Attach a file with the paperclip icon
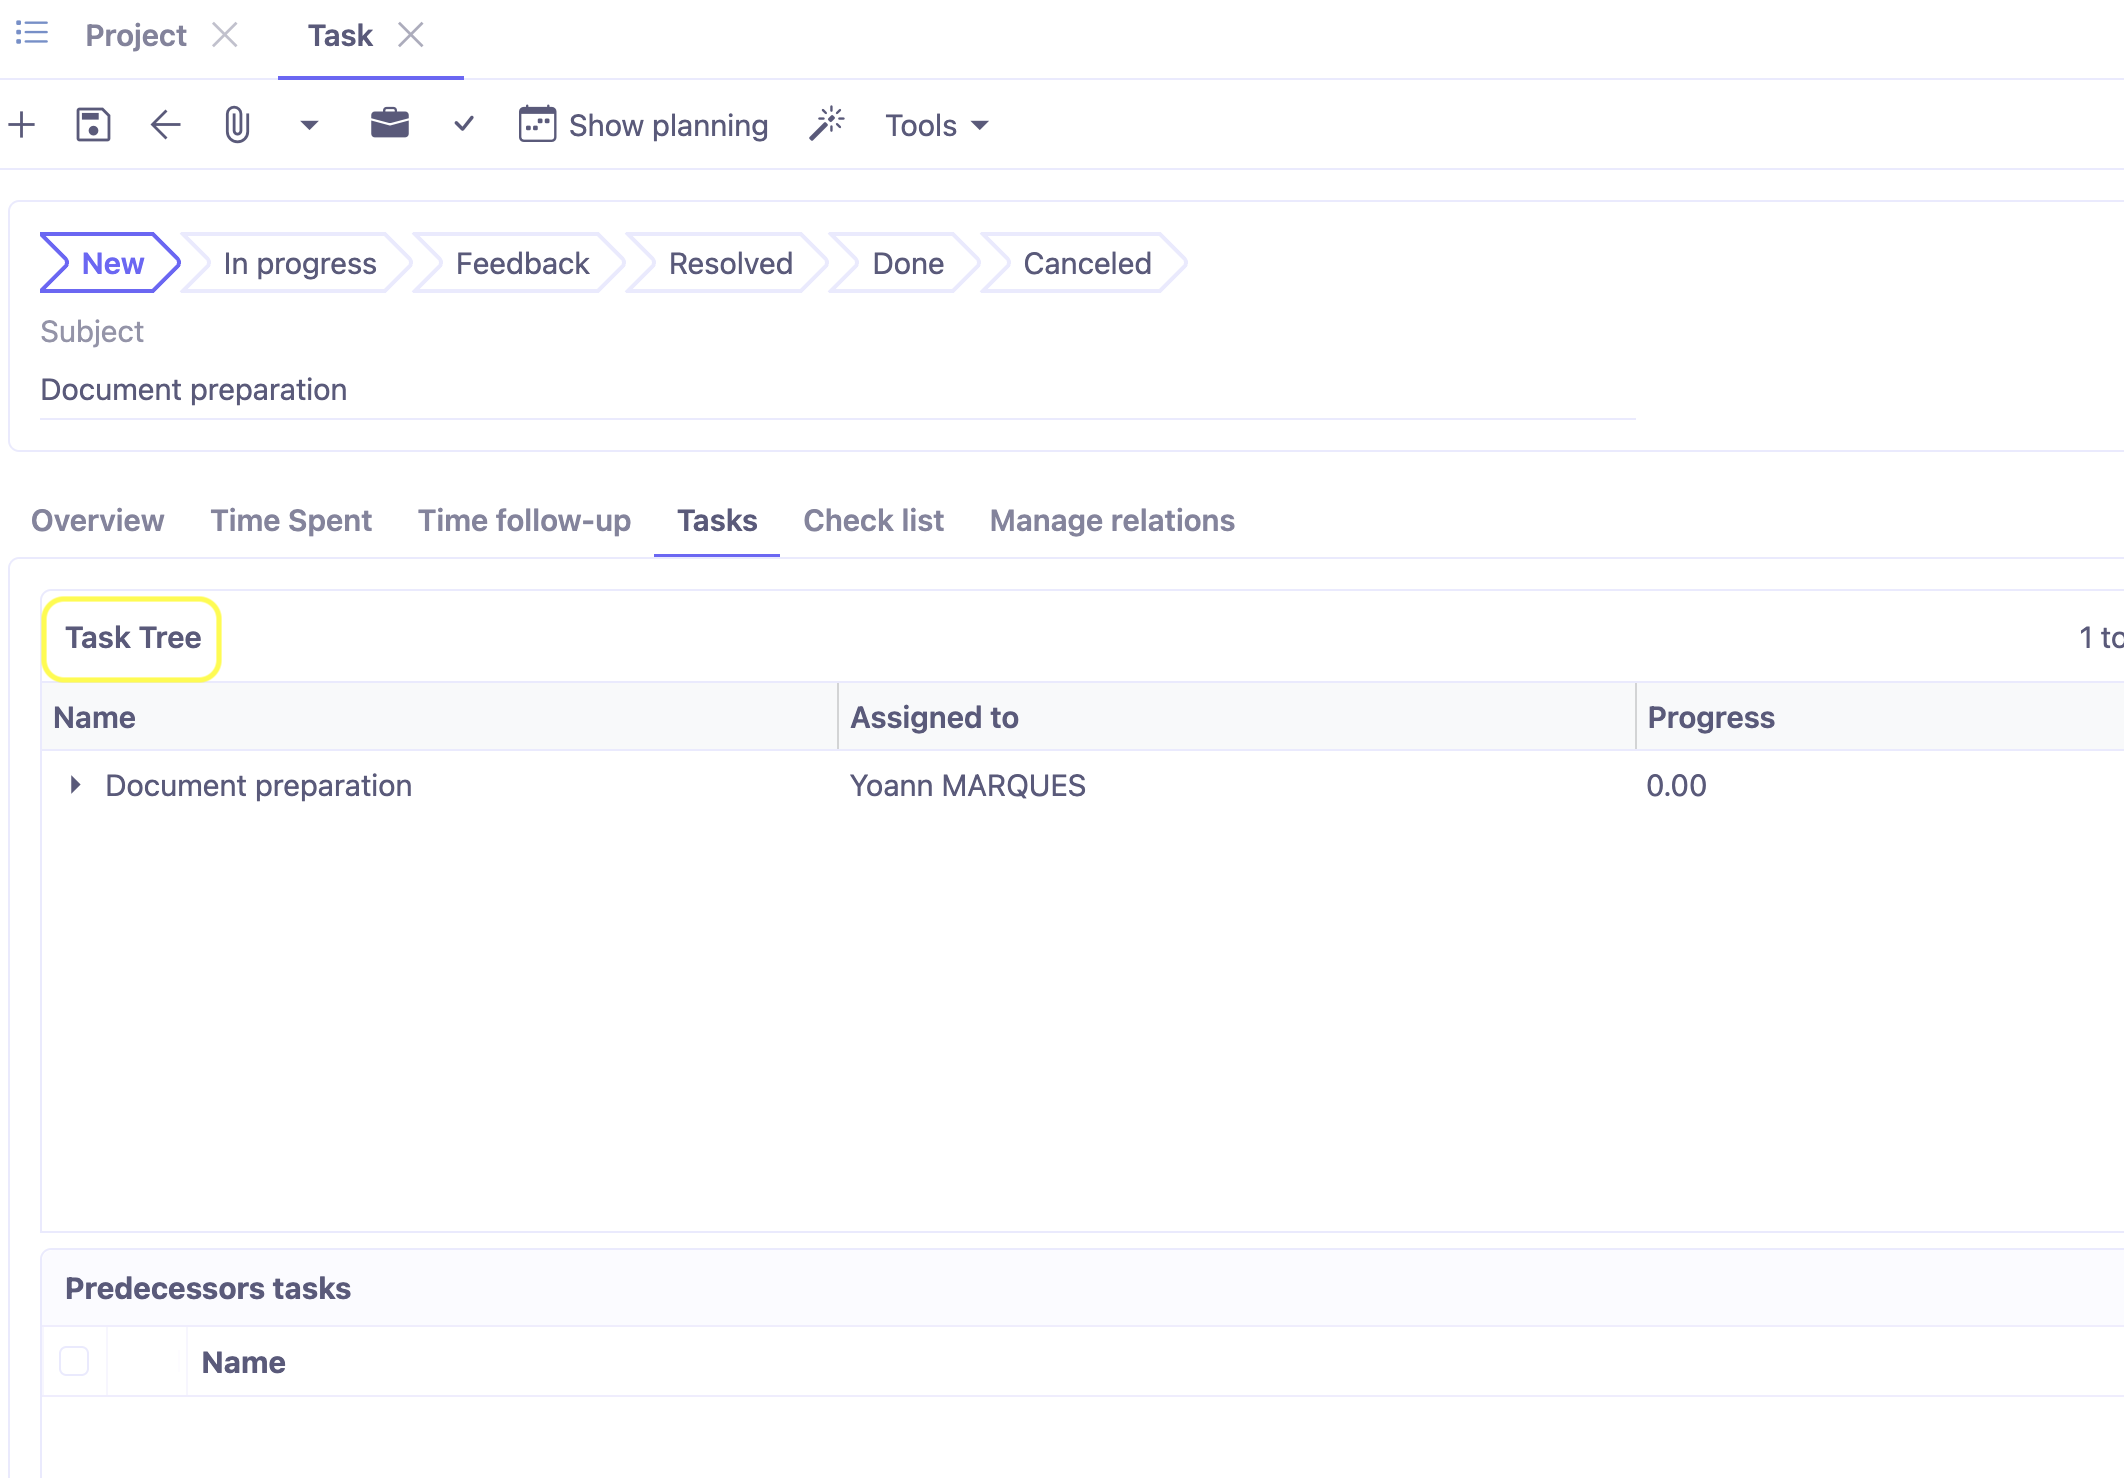Screen dimensions: 2124x1478 coord(236,124)
